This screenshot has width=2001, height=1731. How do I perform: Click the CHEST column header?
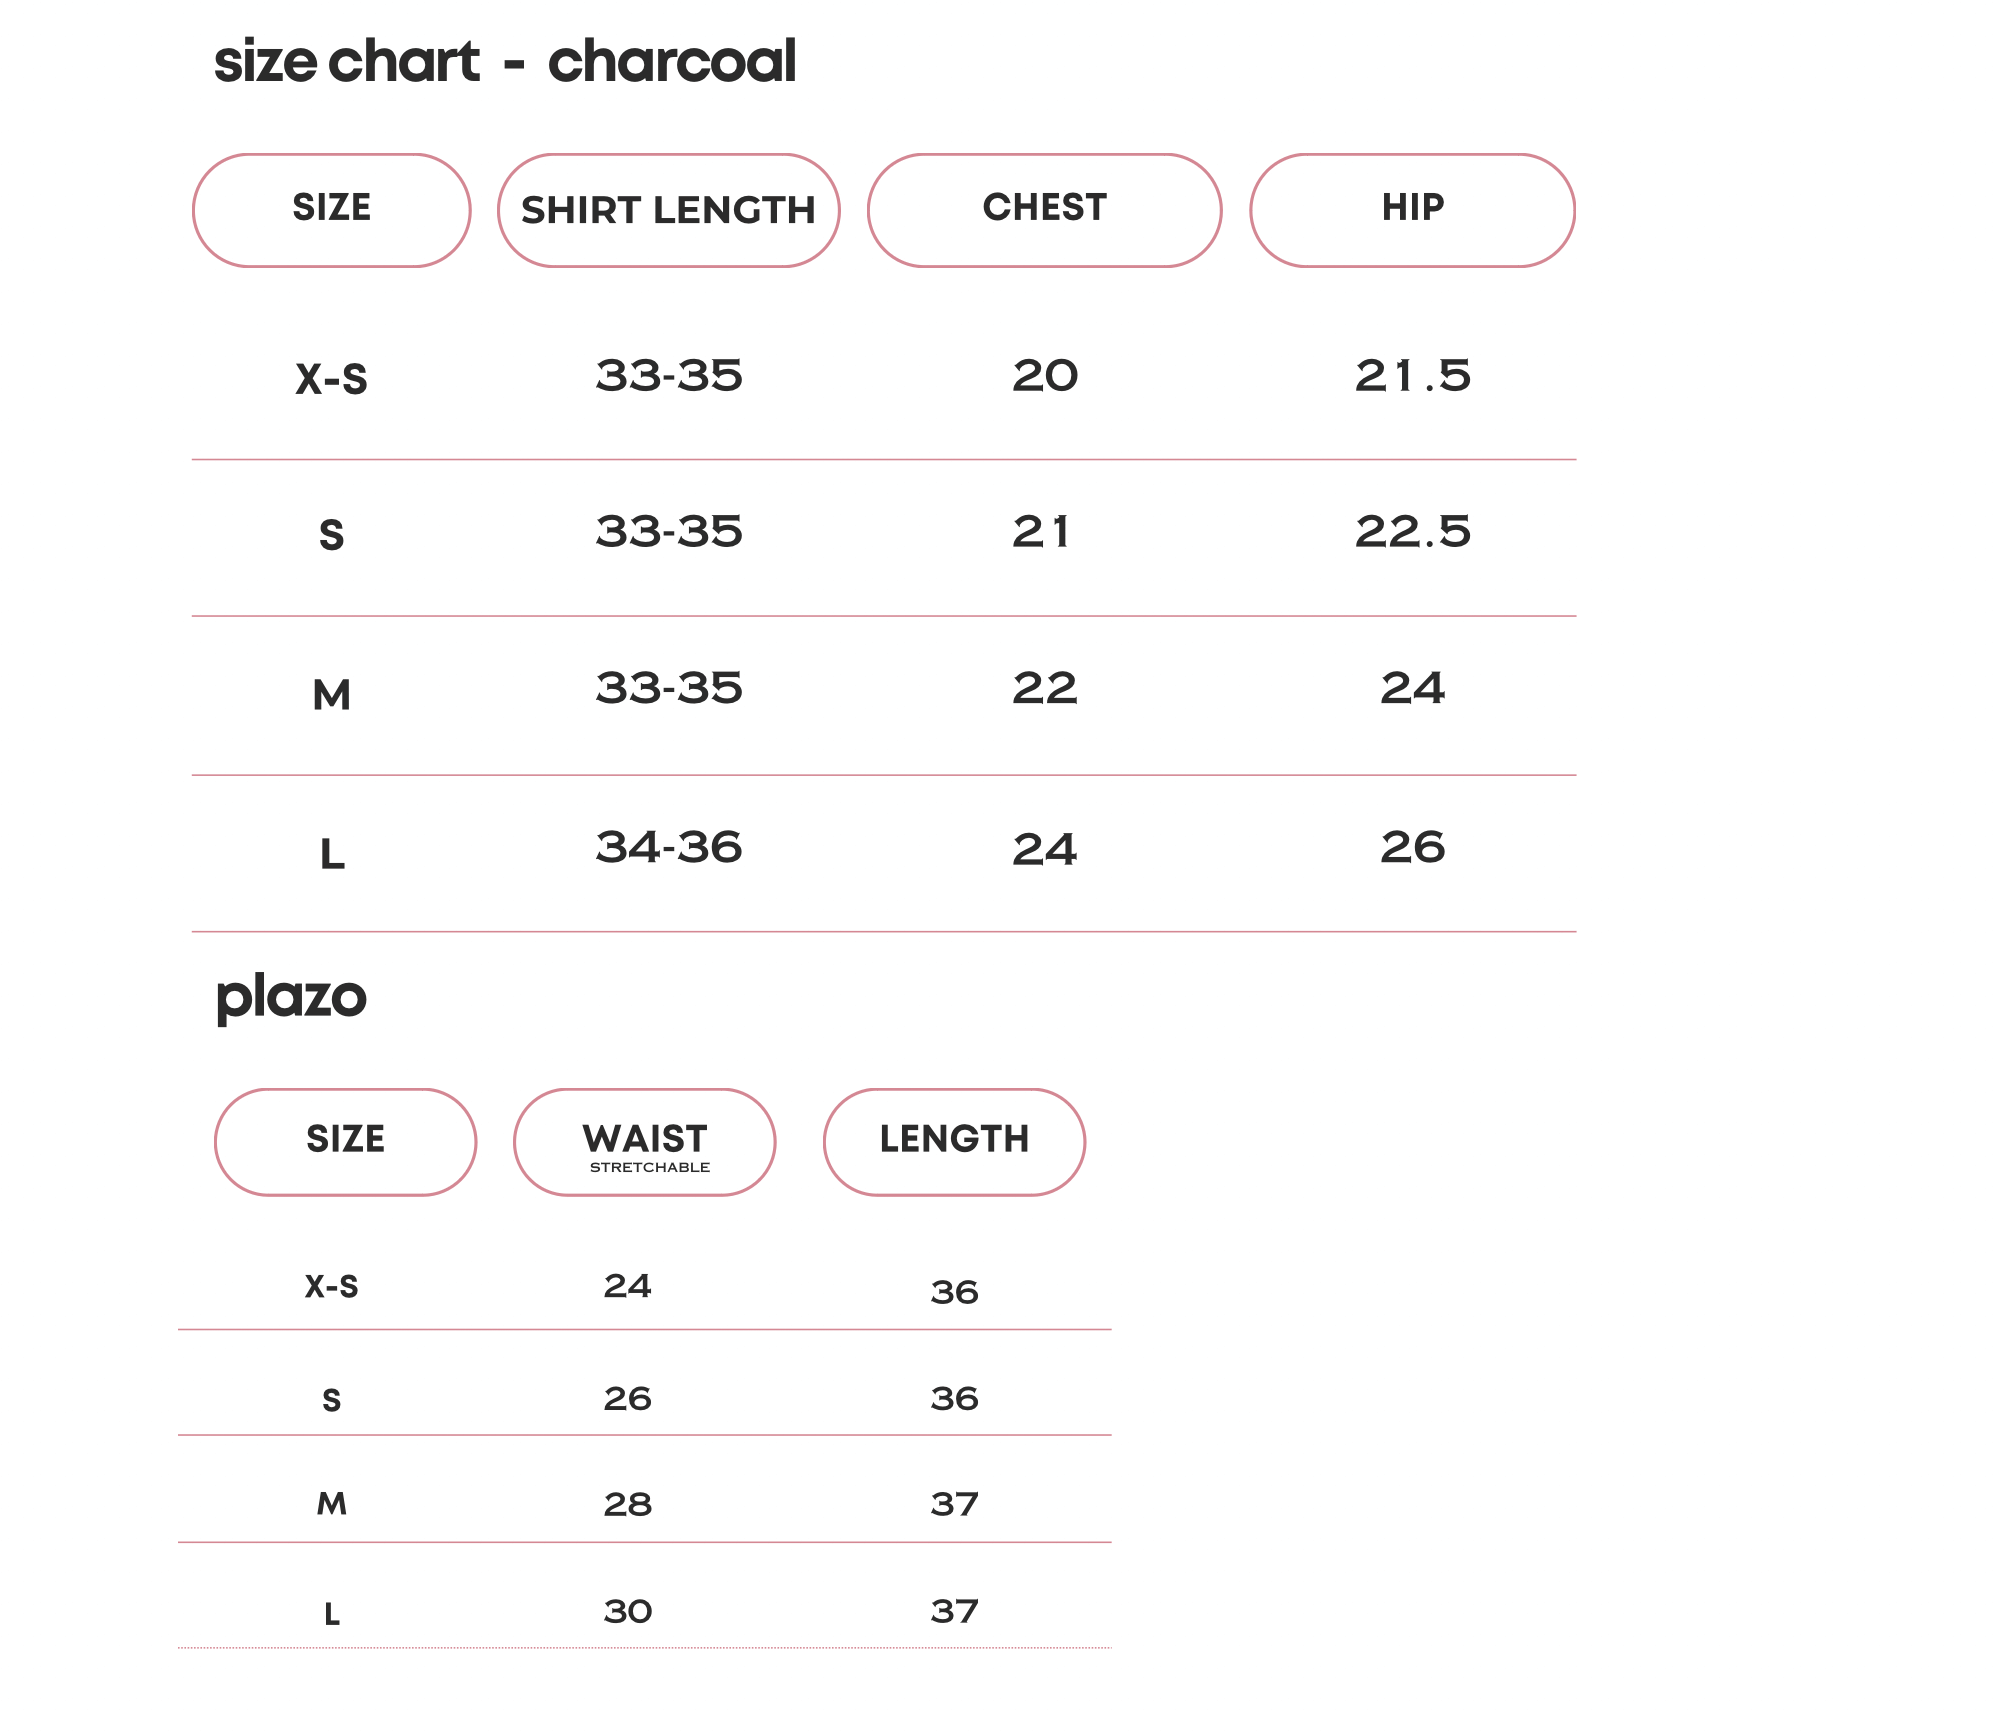pyautogui.click(x=1045, y=210)
